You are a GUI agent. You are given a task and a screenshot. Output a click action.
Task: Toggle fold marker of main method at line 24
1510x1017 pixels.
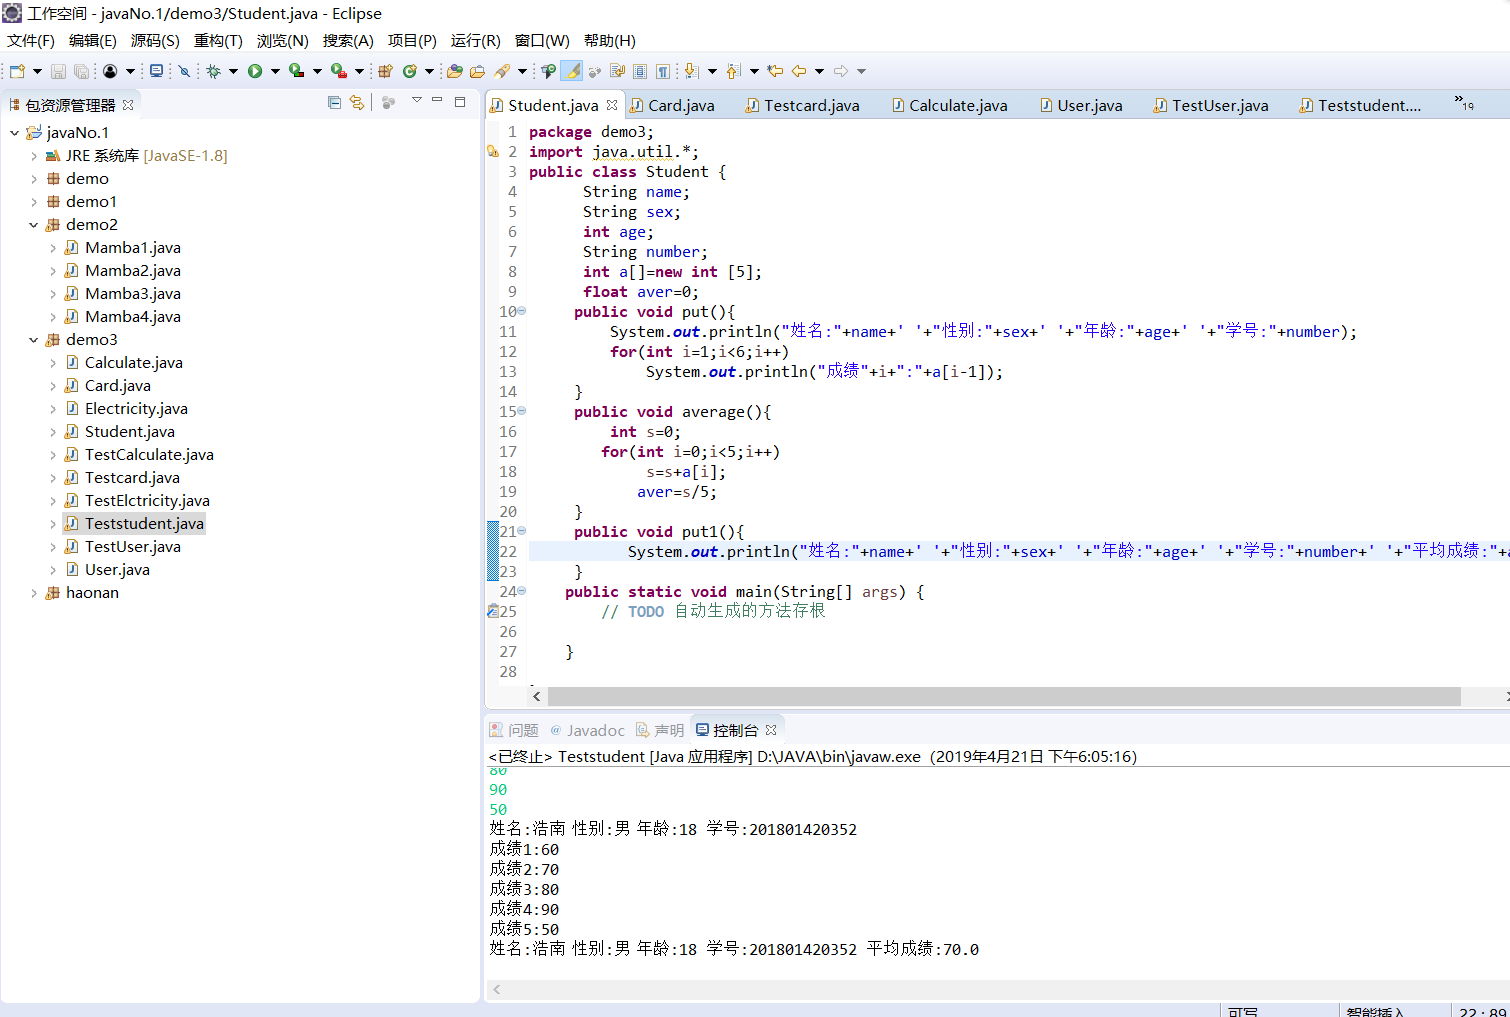coord(521,591)
